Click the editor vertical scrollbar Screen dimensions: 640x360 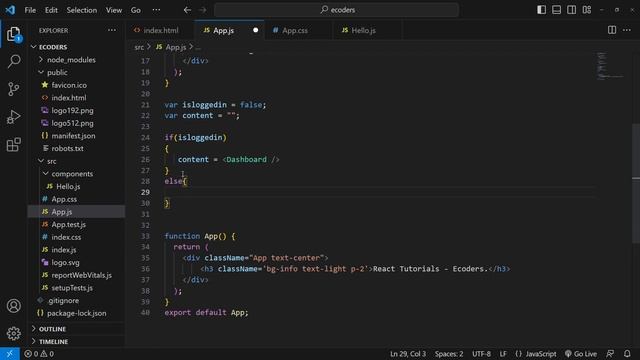pyautogui.click(x=636, y=184)
